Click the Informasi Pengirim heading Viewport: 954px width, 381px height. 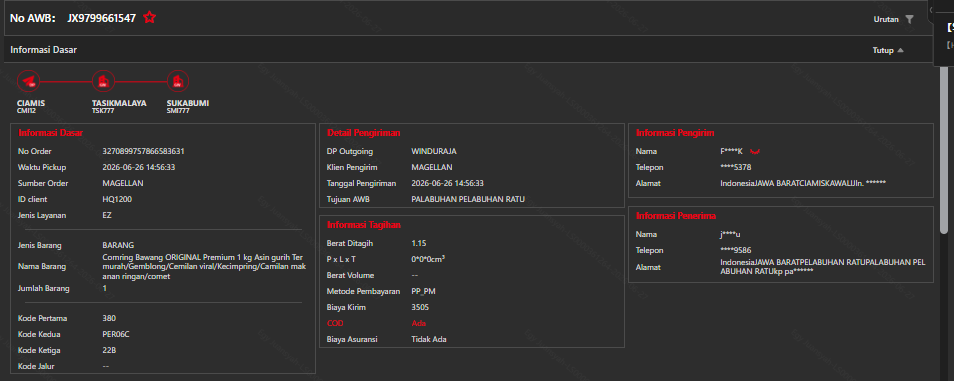pos(675,133)
